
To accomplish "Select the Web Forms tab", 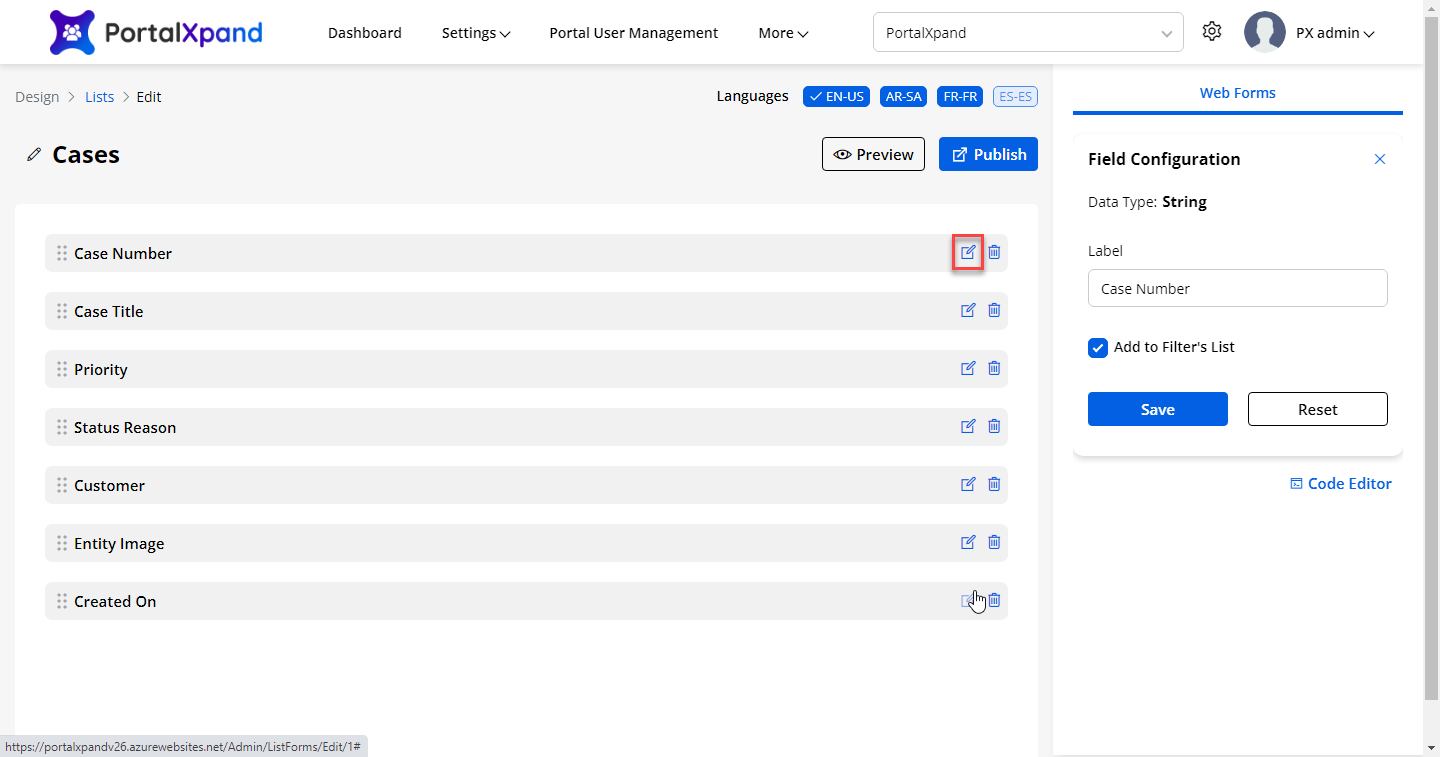I will [1237, 93].
